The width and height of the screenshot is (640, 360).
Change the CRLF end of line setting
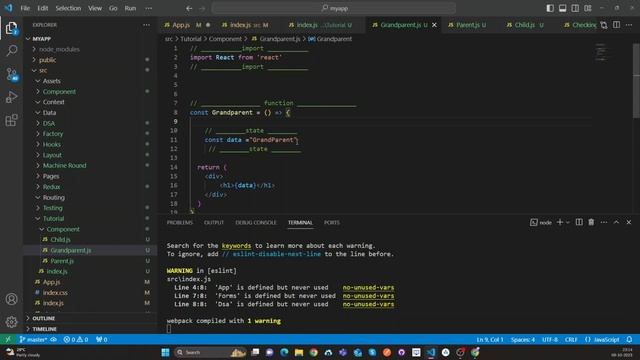coord(571,340)
